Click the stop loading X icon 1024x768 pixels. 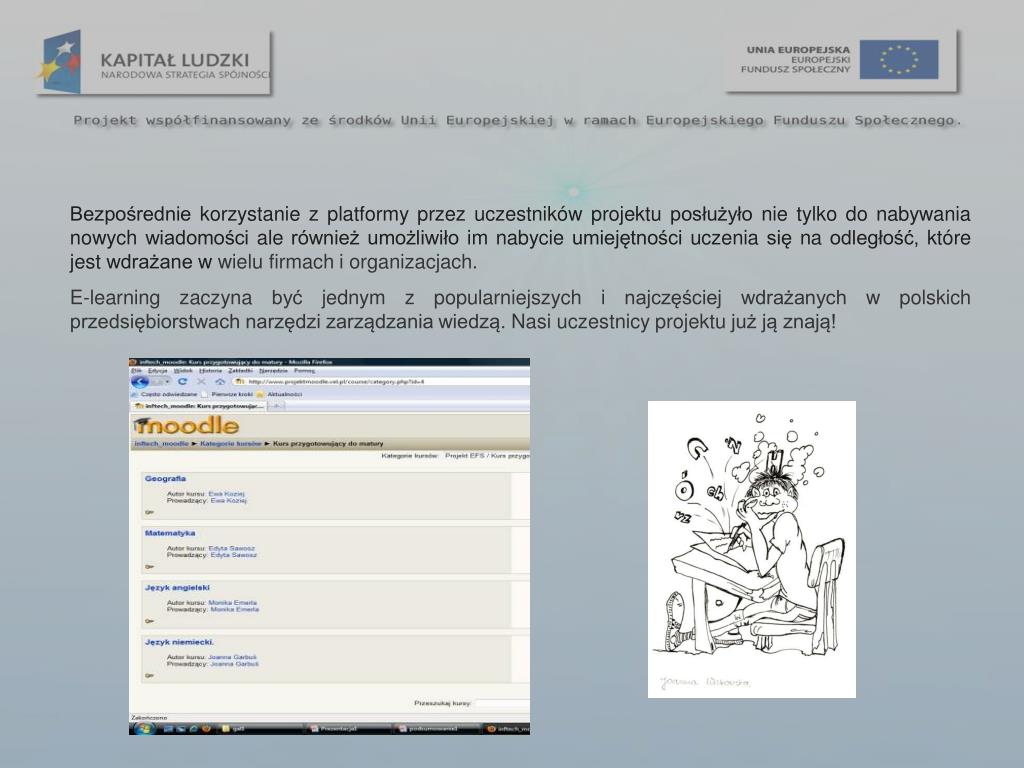point(201,381)
